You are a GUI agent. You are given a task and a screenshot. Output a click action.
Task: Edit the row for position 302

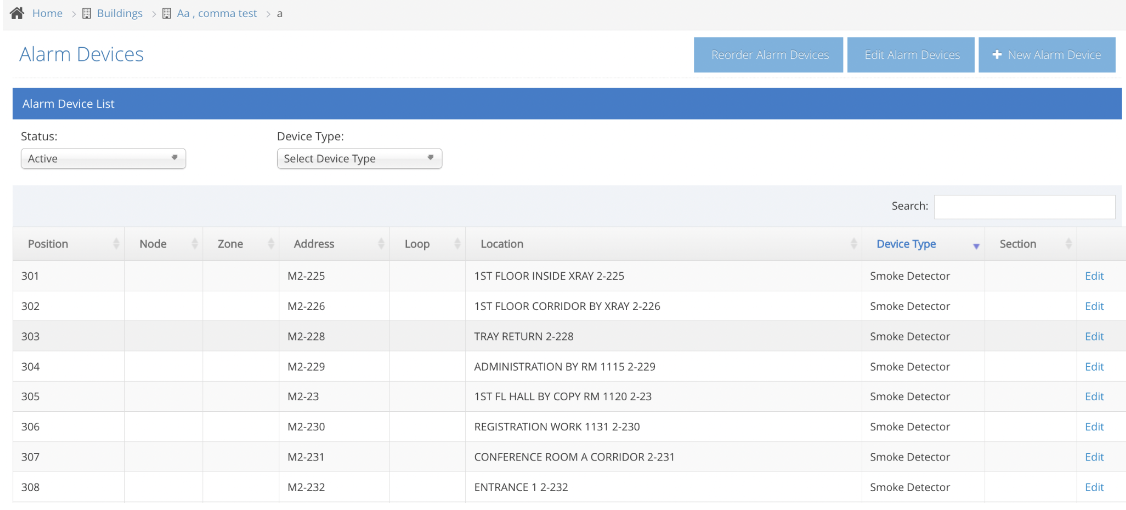click(x=1094, y=306)
